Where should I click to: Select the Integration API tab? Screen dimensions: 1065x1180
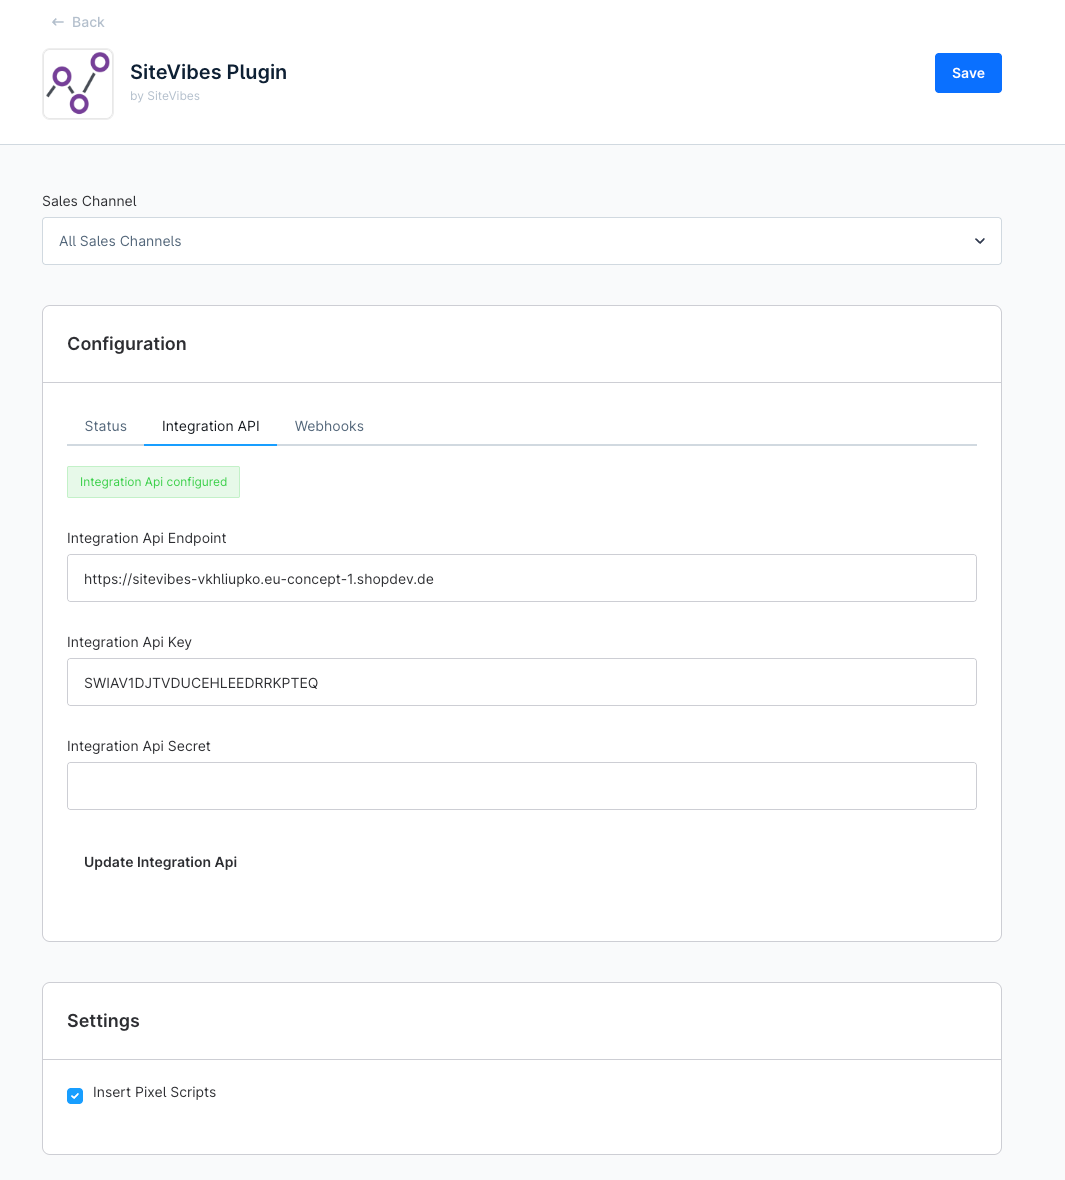(211, 426)
